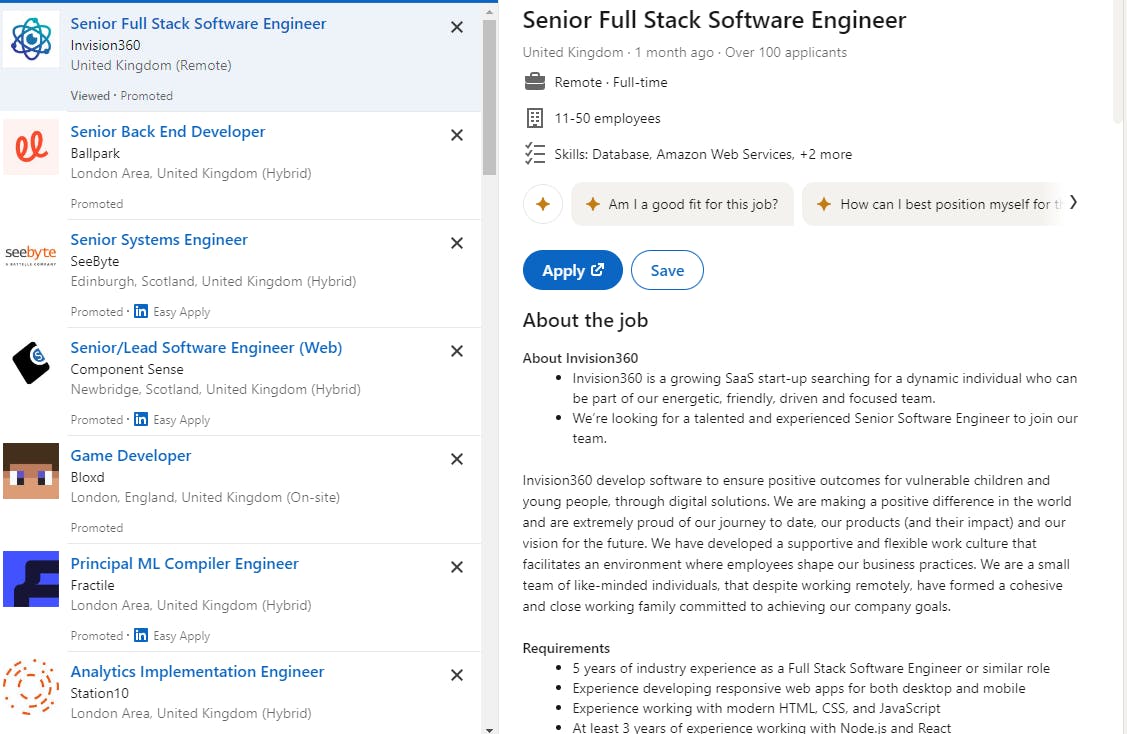Image resolution: width=1127 pixels, height=734 pixels.
Task: Click the 'Over 100 applicants' text
Action: 786,52
